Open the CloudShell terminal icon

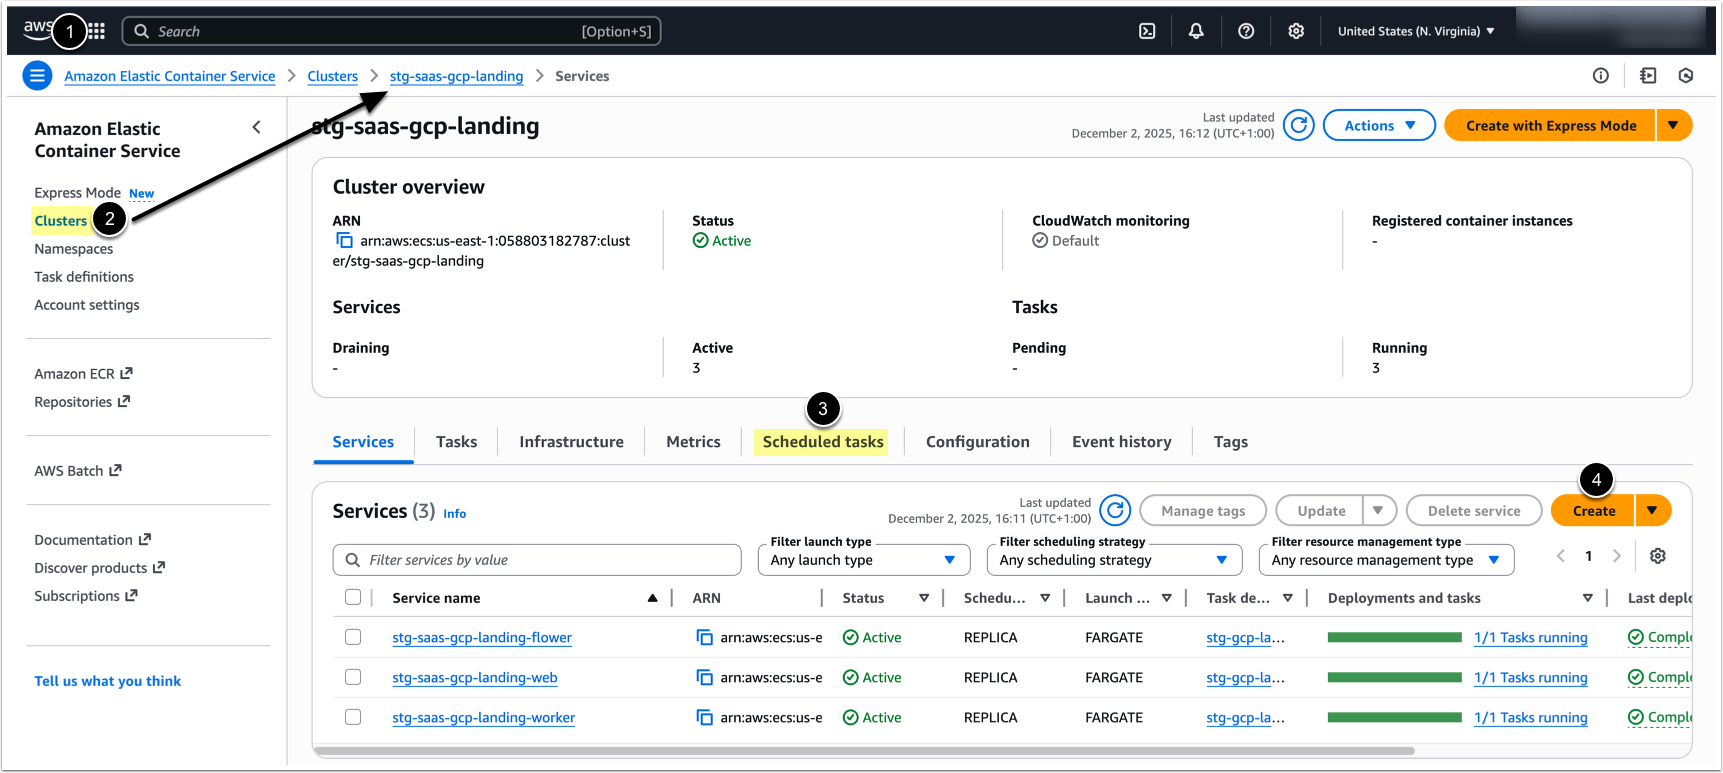[x=1147, y=31]
